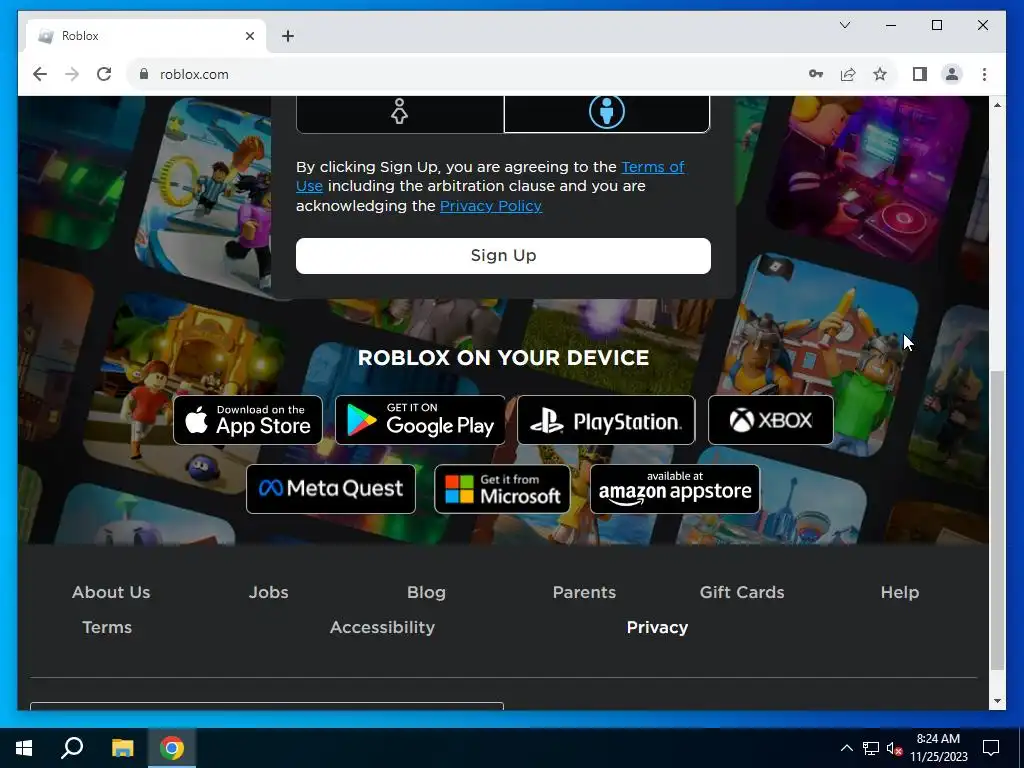Open the Terms footer link
1024x768 pixels.
click(x=107, y=628)
